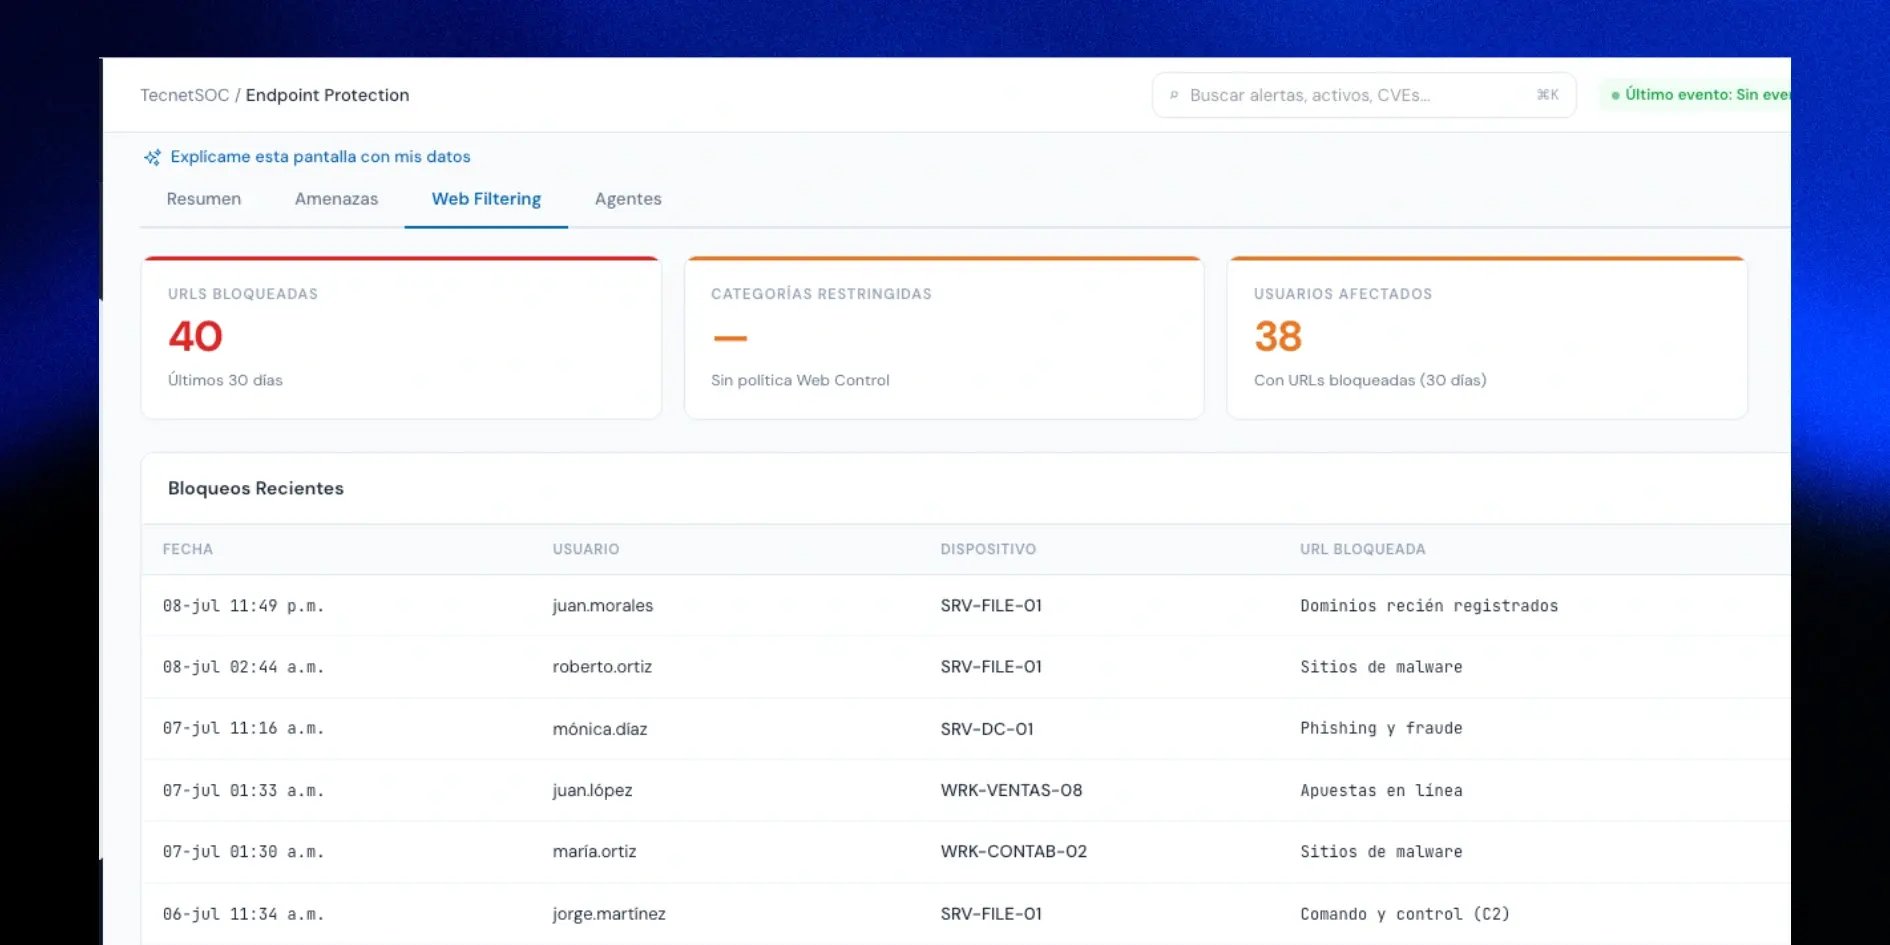1890x945 pixels.
Task: Click Con URLs bloqueadas (30 días) caption
Action: (1370, 381)
